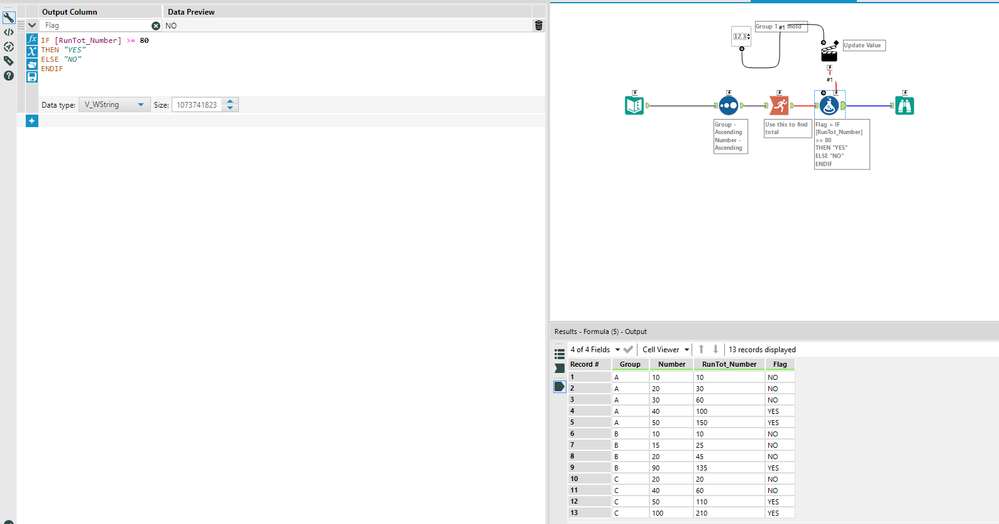Select the Browse binoculars tool
The width and height of the screenshot is (999, 524).
tap(905, 105)
